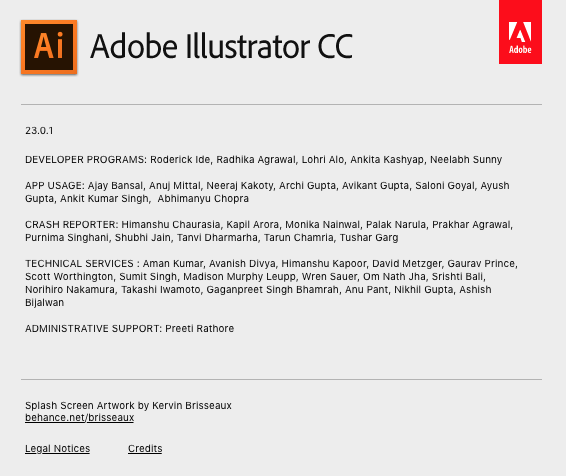Click the name Tushar Garg
The height and width of the screenshot is (476, 566).
(x=369, y=237)
